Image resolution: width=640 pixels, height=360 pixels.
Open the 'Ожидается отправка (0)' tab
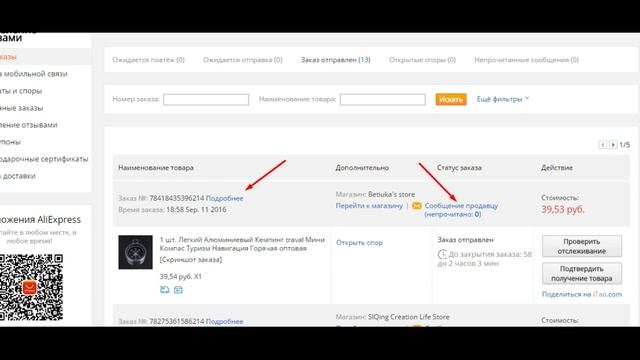point(242,60)
